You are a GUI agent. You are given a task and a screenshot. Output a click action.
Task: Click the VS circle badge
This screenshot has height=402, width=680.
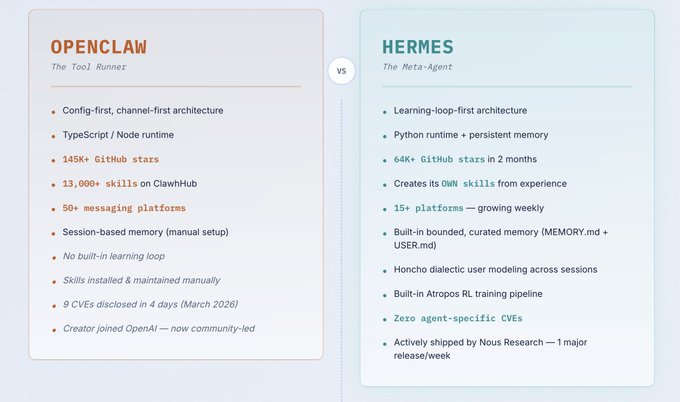click(x=341, y=71)
